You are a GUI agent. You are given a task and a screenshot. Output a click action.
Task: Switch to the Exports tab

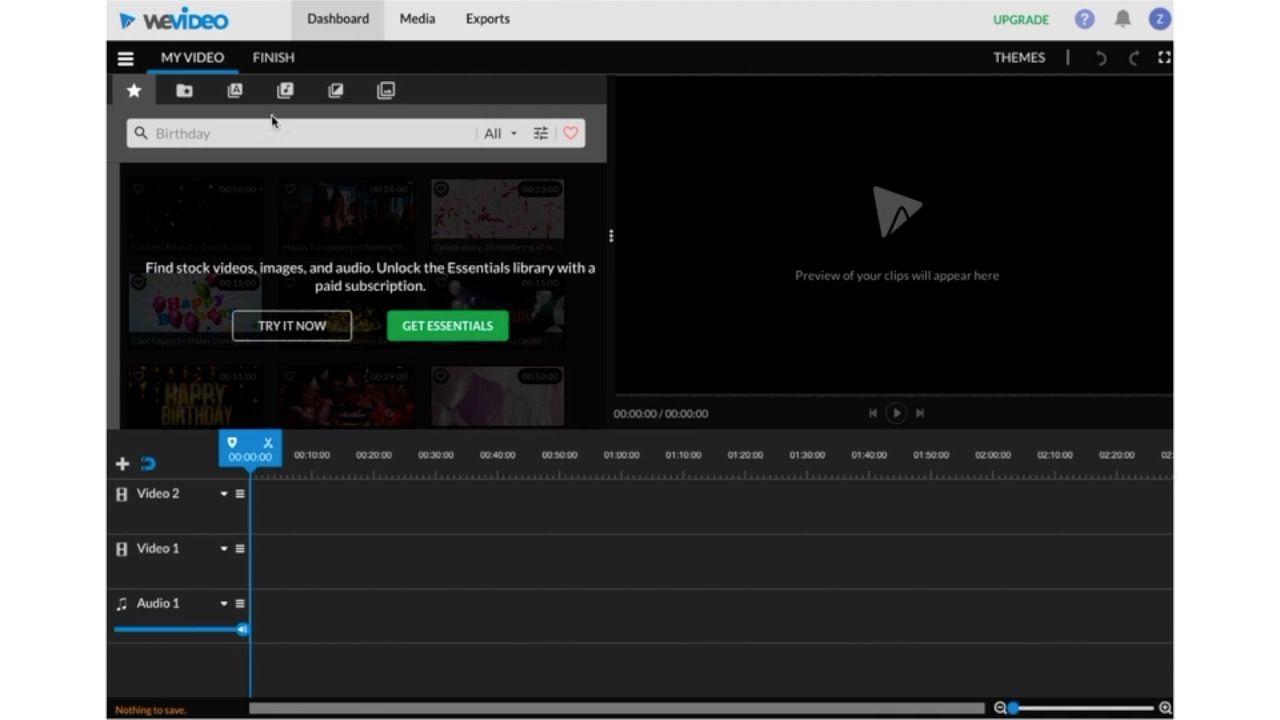(x=488, y=19)
